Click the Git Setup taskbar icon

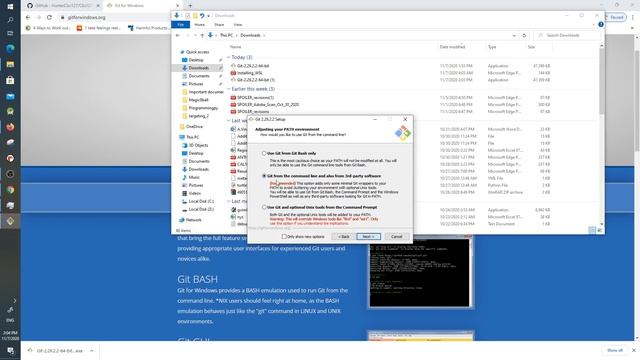tap(10, 221)
